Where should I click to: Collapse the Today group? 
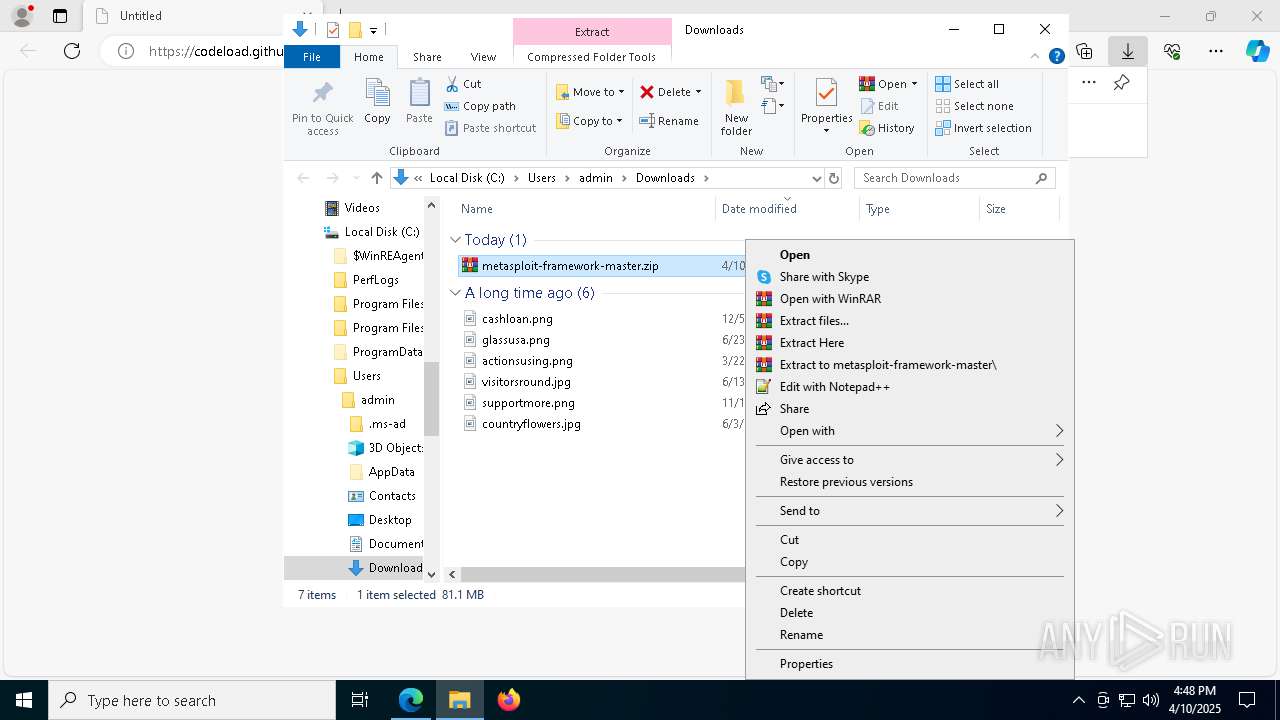coord(455,240)
